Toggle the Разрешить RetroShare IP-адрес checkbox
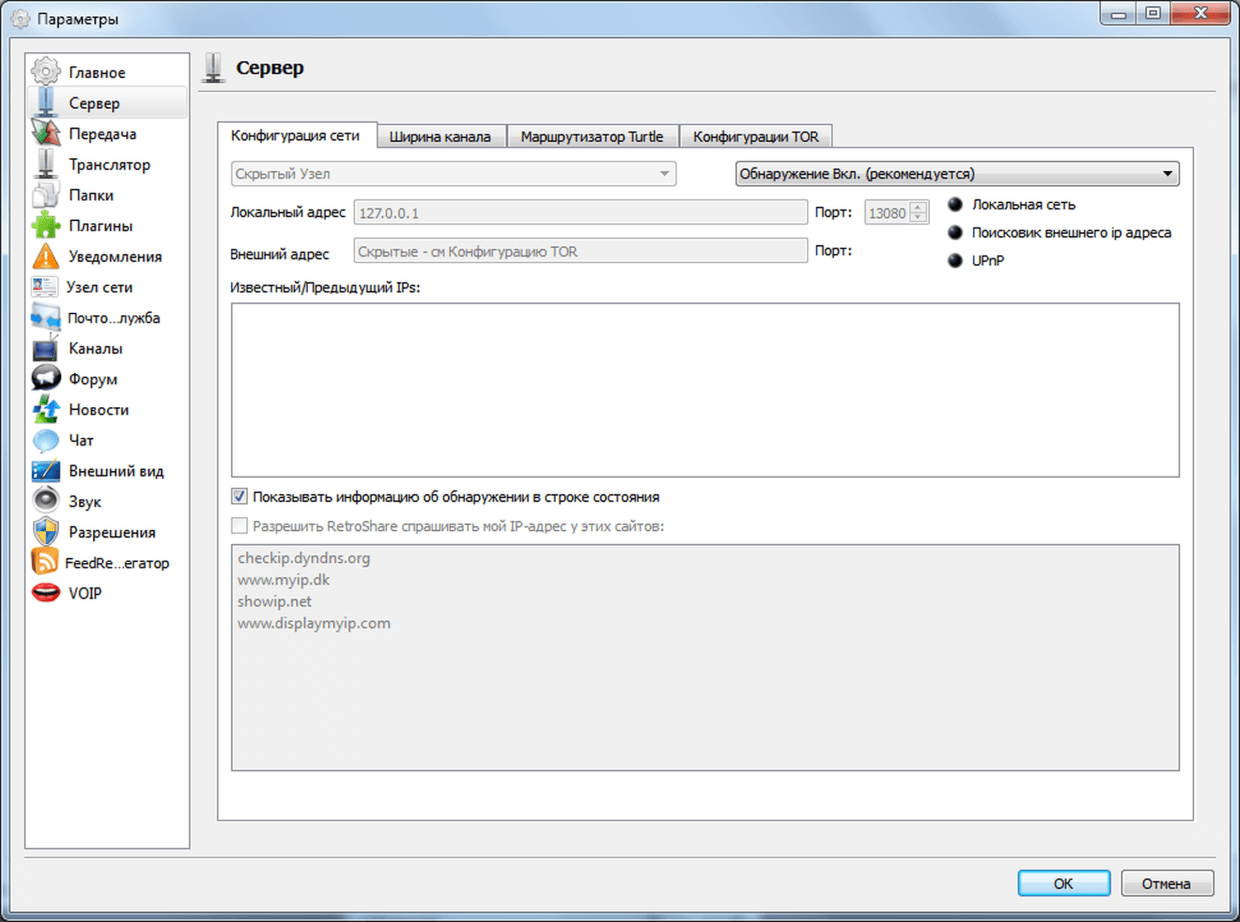The image size is (1240, 922). [239, 526]
